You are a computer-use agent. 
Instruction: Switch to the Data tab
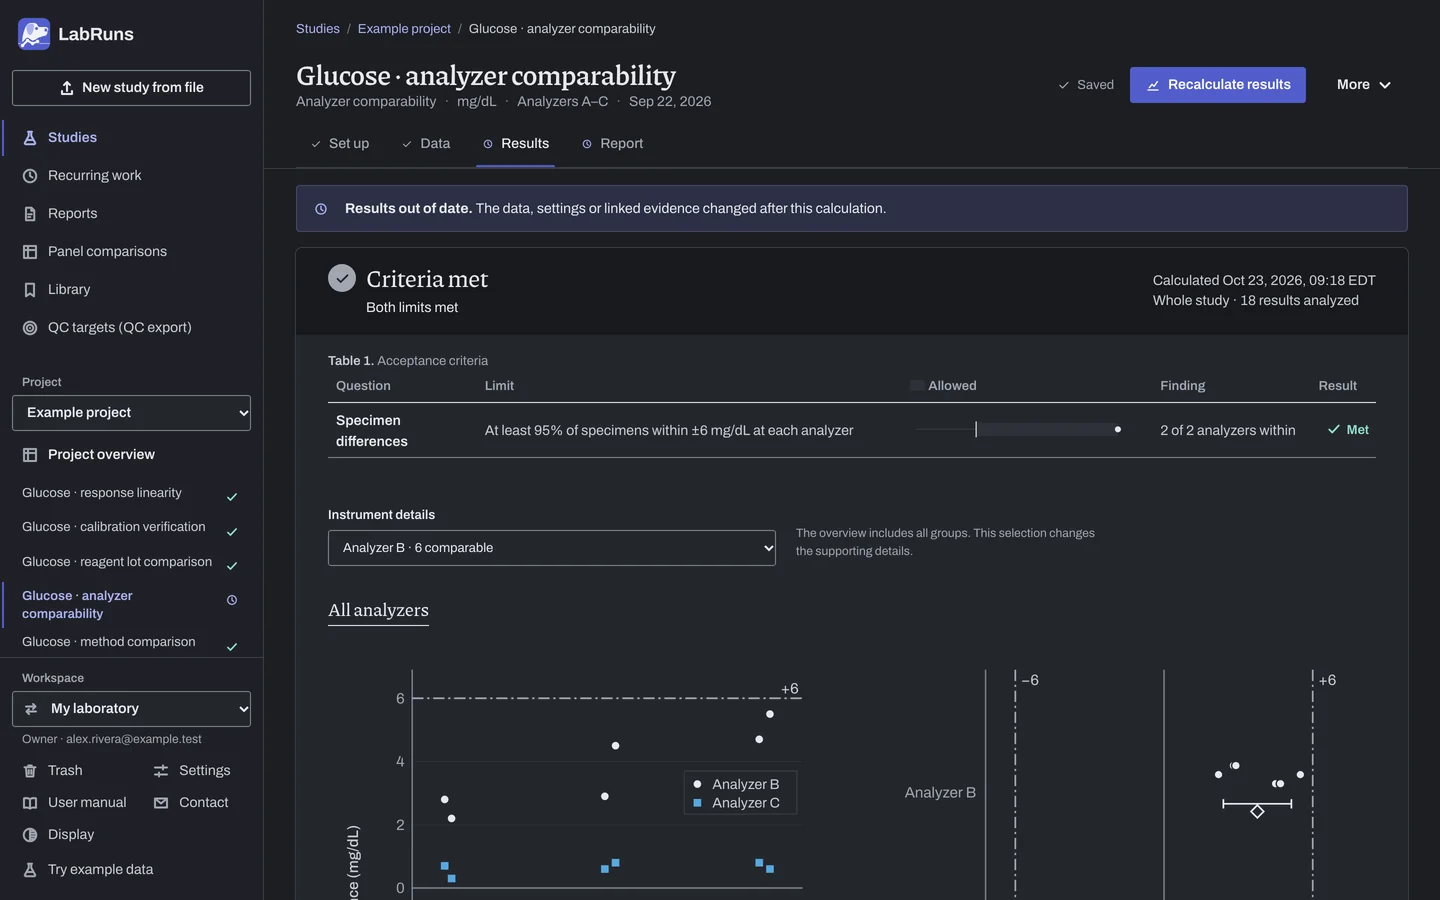click(426, 144)
